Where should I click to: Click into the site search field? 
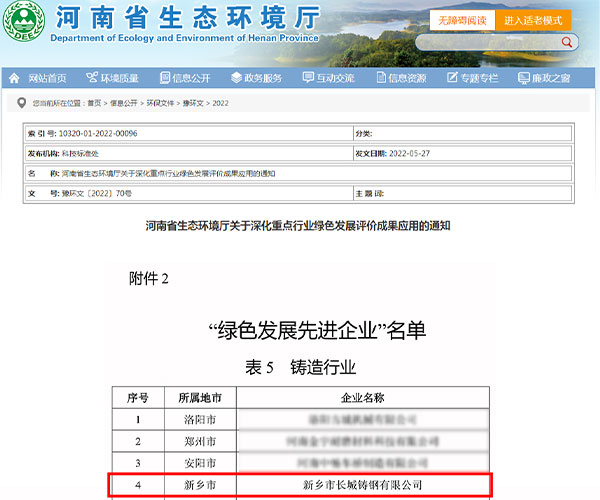click(x=485, y=42)
